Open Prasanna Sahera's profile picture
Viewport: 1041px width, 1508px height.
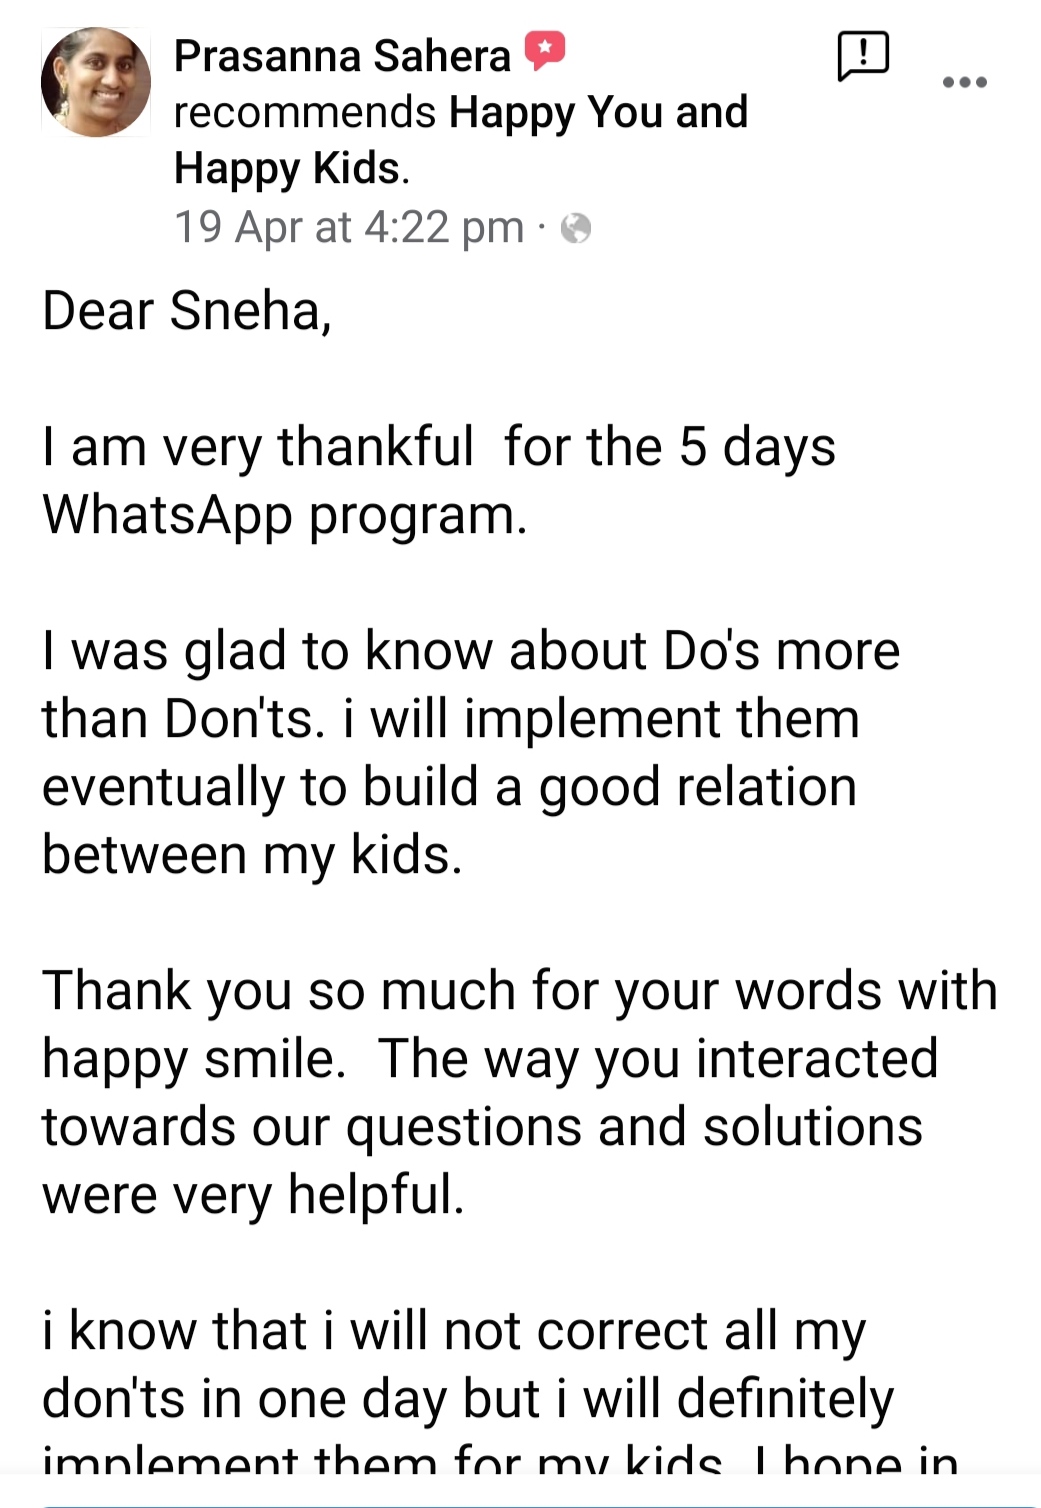tap(96, 82)
